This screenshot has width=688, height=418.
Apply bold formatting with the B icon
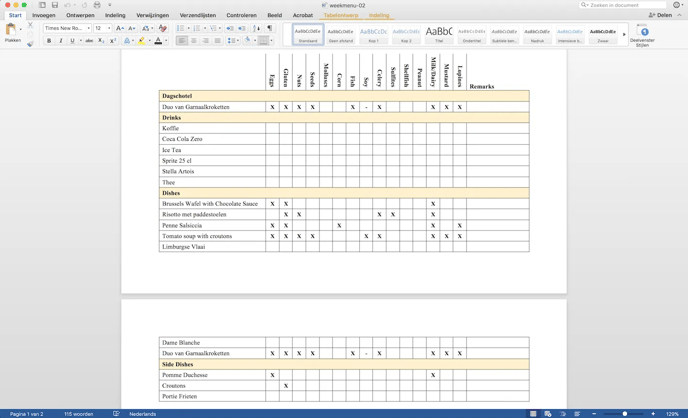coord(49,41)
